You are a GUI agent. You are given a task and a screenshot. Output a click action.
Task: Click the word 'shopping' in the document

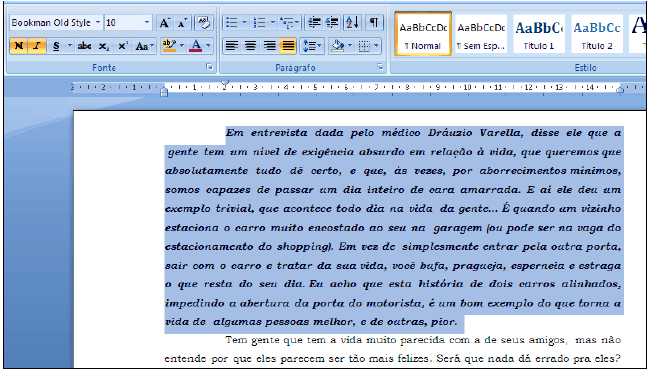click(303, 247)
